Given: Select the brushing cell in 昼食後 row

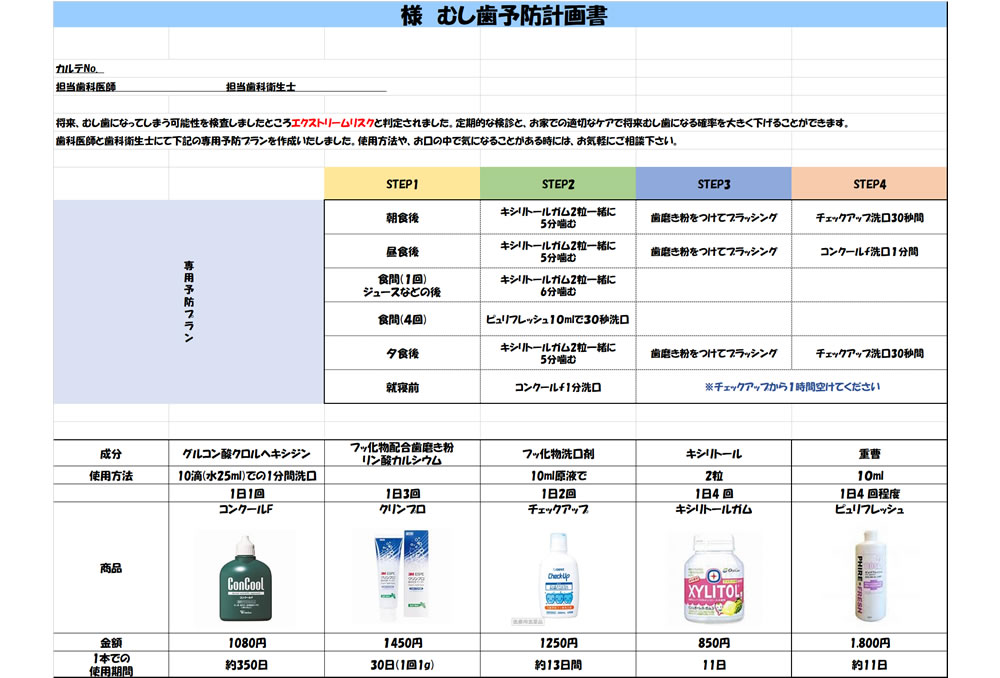Looking at the screenshot, I should click(x=714, y=251).
